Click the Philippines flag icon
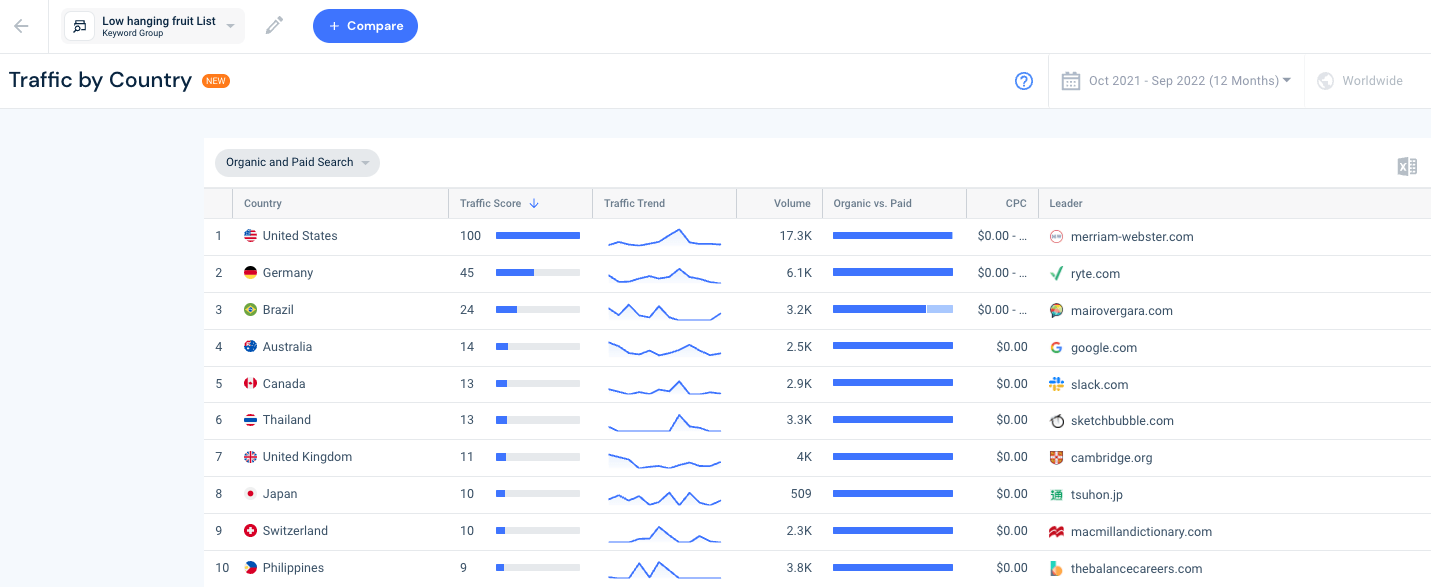This screenshot has width=1431, height=587. click(251, 568)
